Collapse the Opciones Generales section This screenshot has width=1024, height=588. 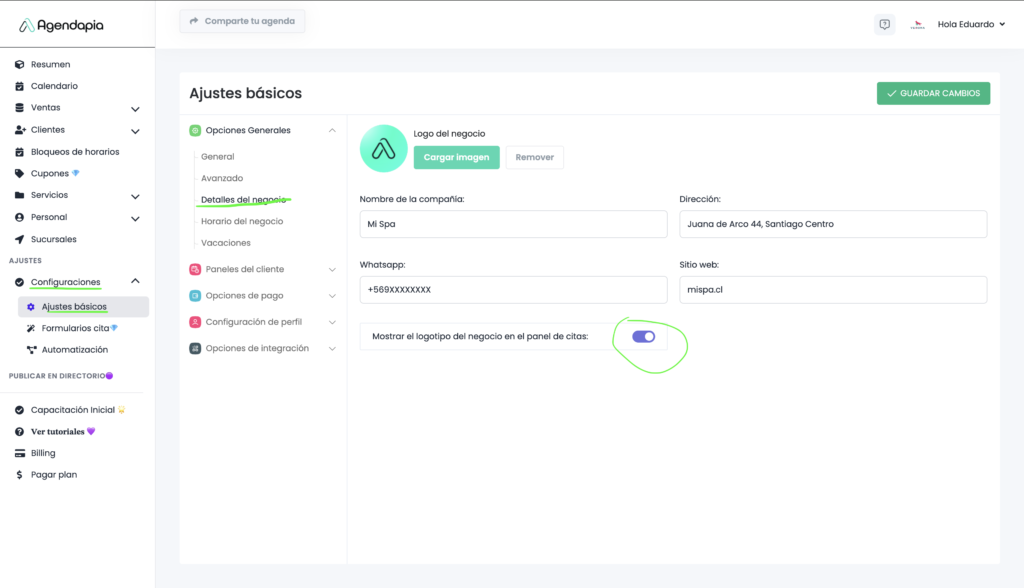332,130
